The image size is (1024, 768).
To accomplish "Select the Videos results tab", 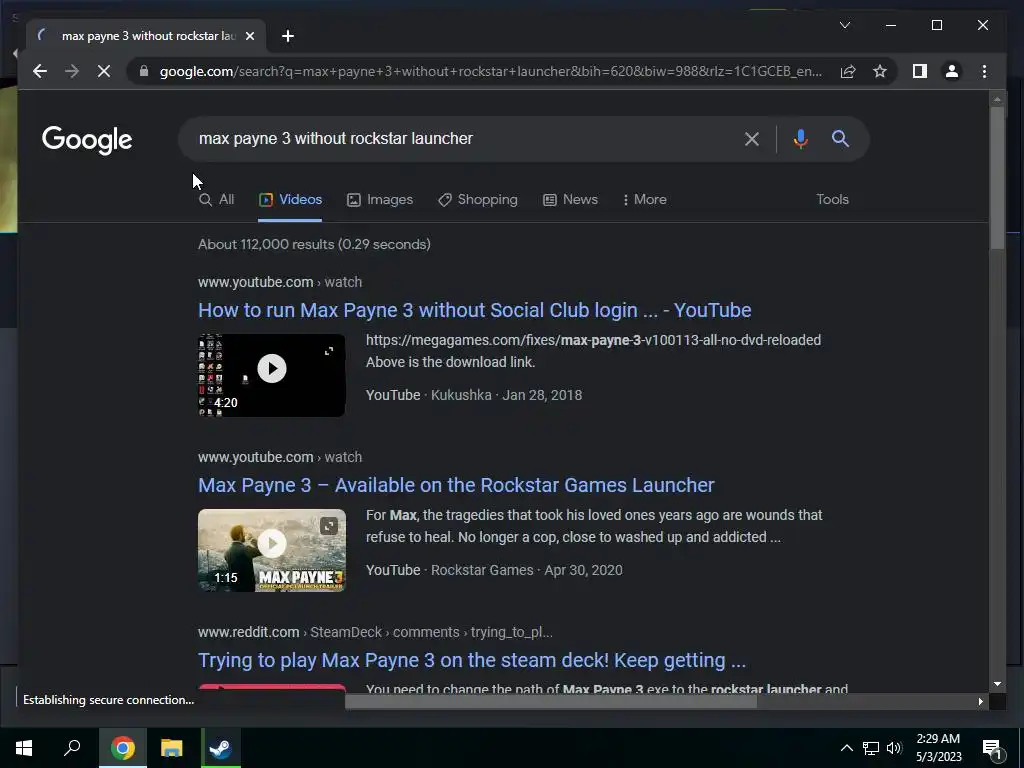I will click(x=290, y=200).
